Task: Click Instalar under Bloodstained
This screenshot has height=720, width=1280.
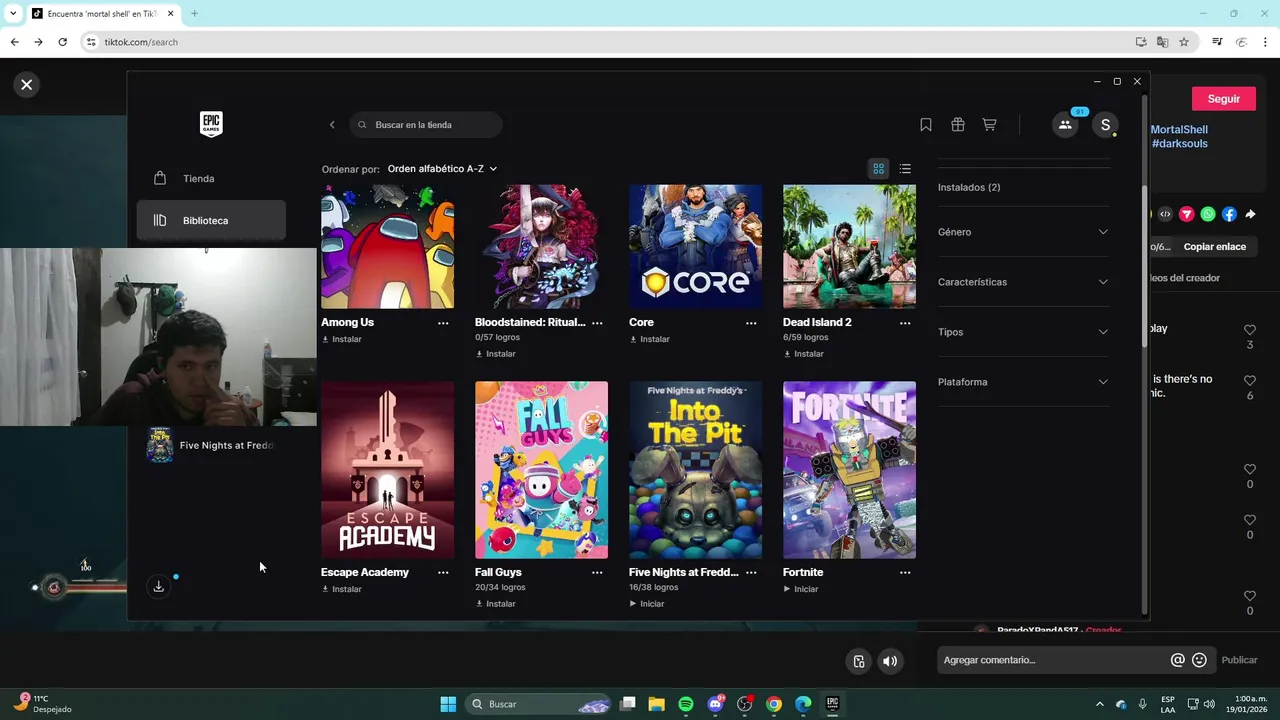Action: click(x=496, y=354)
